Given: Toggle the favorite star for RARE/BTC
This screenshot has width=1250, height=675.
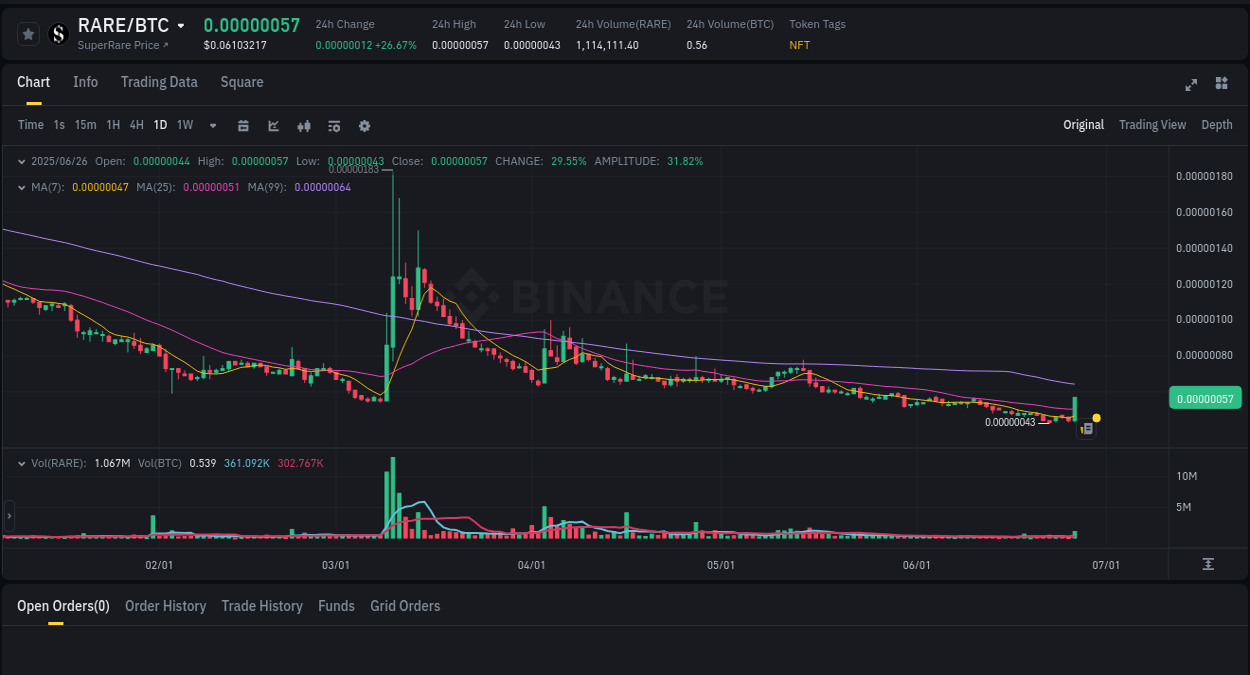Looking at the screenshot, I should (28, 33).
